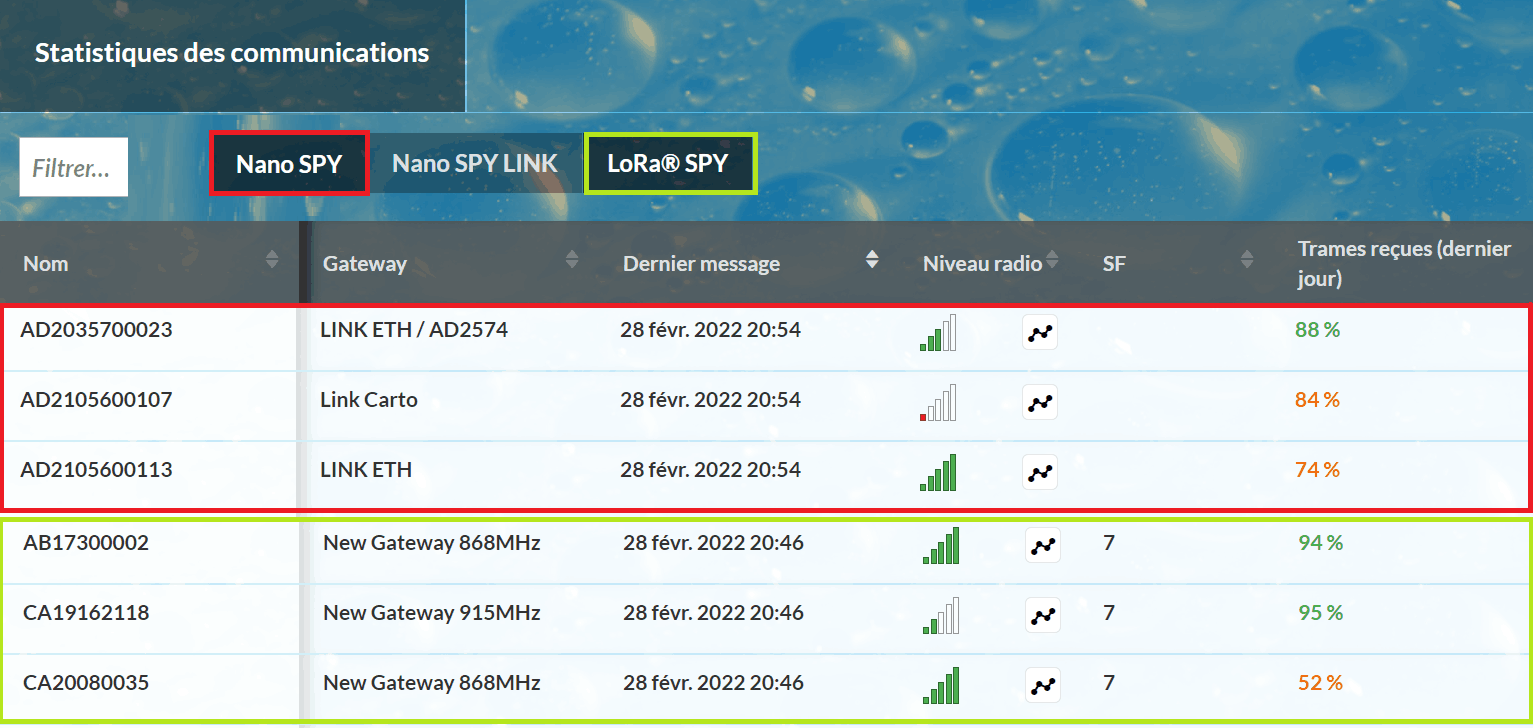Viewport: 1533px width, 728px height.
Task: Open history graph icon for AD2105600107
Action: (x=1040, y=402)
